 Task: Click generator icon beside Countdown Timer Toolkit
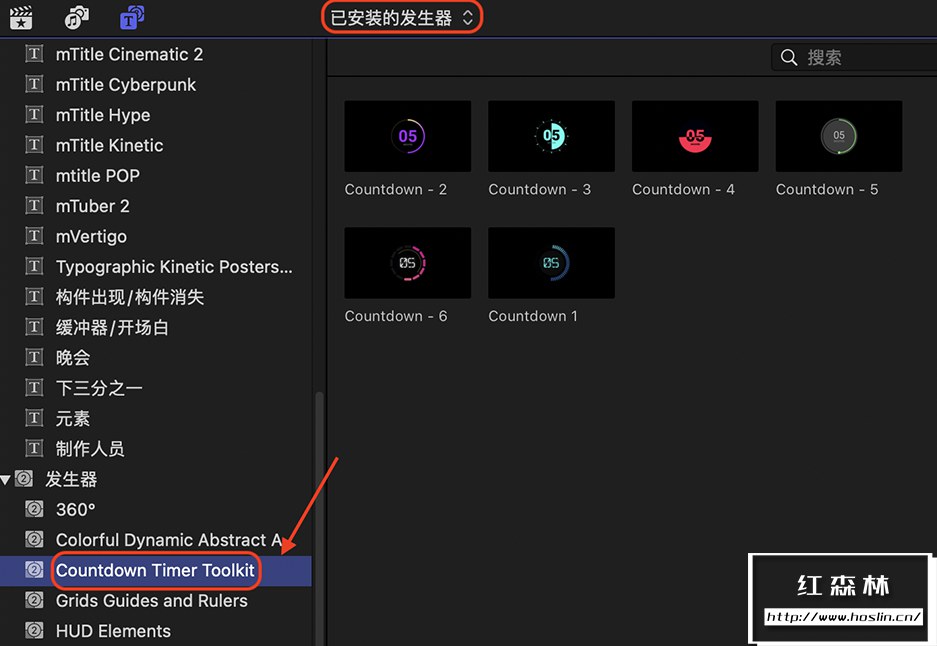34,571
